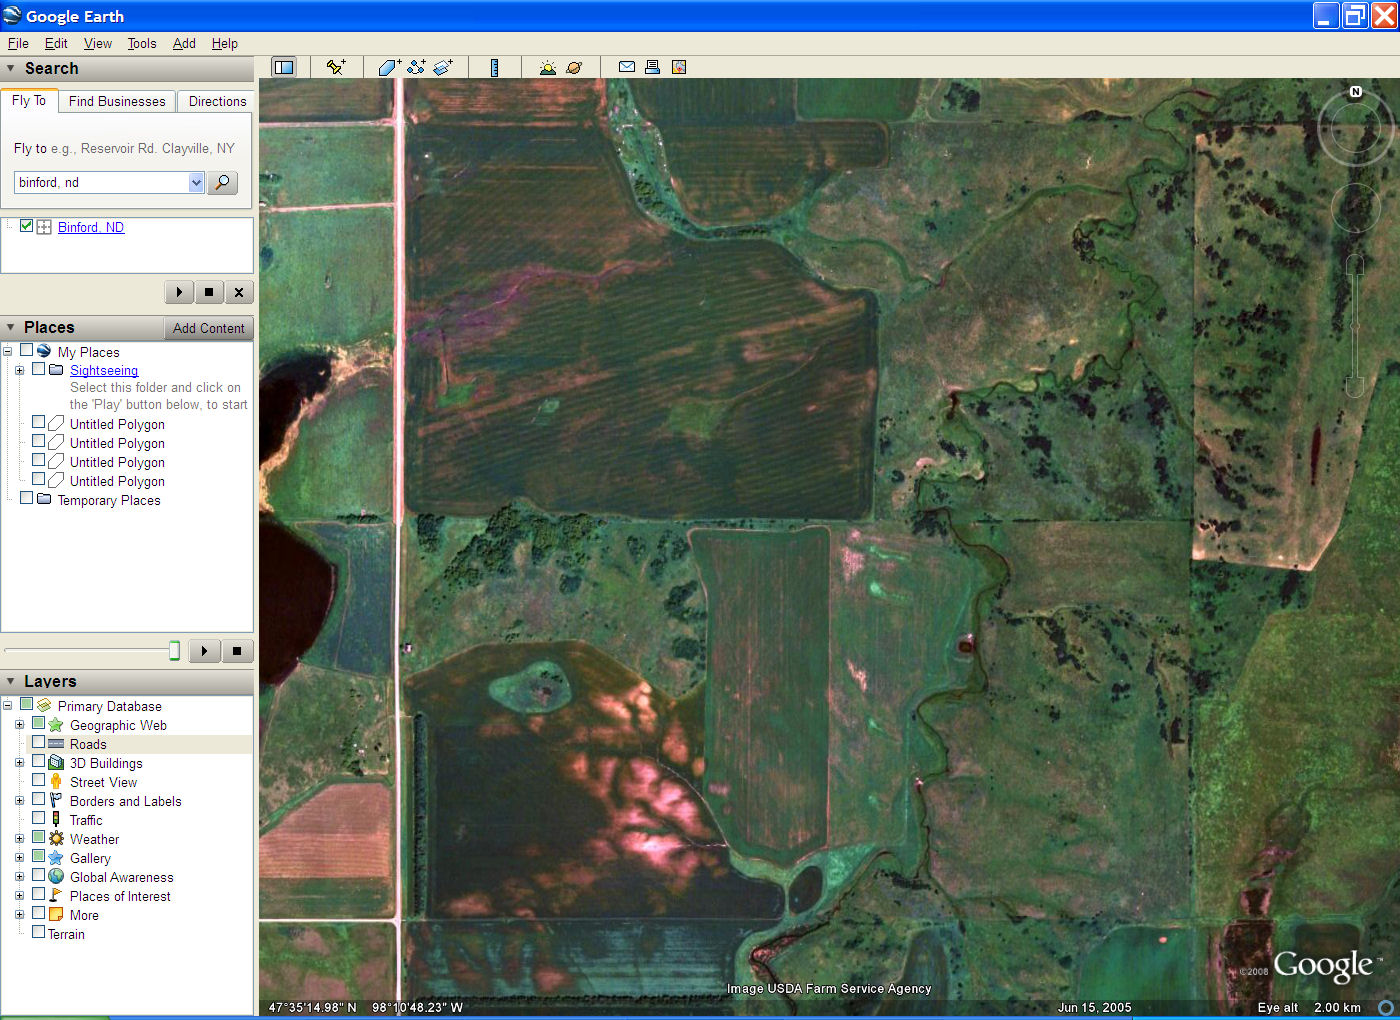Collapse the My Places tree node

click(x=7, y=351)
